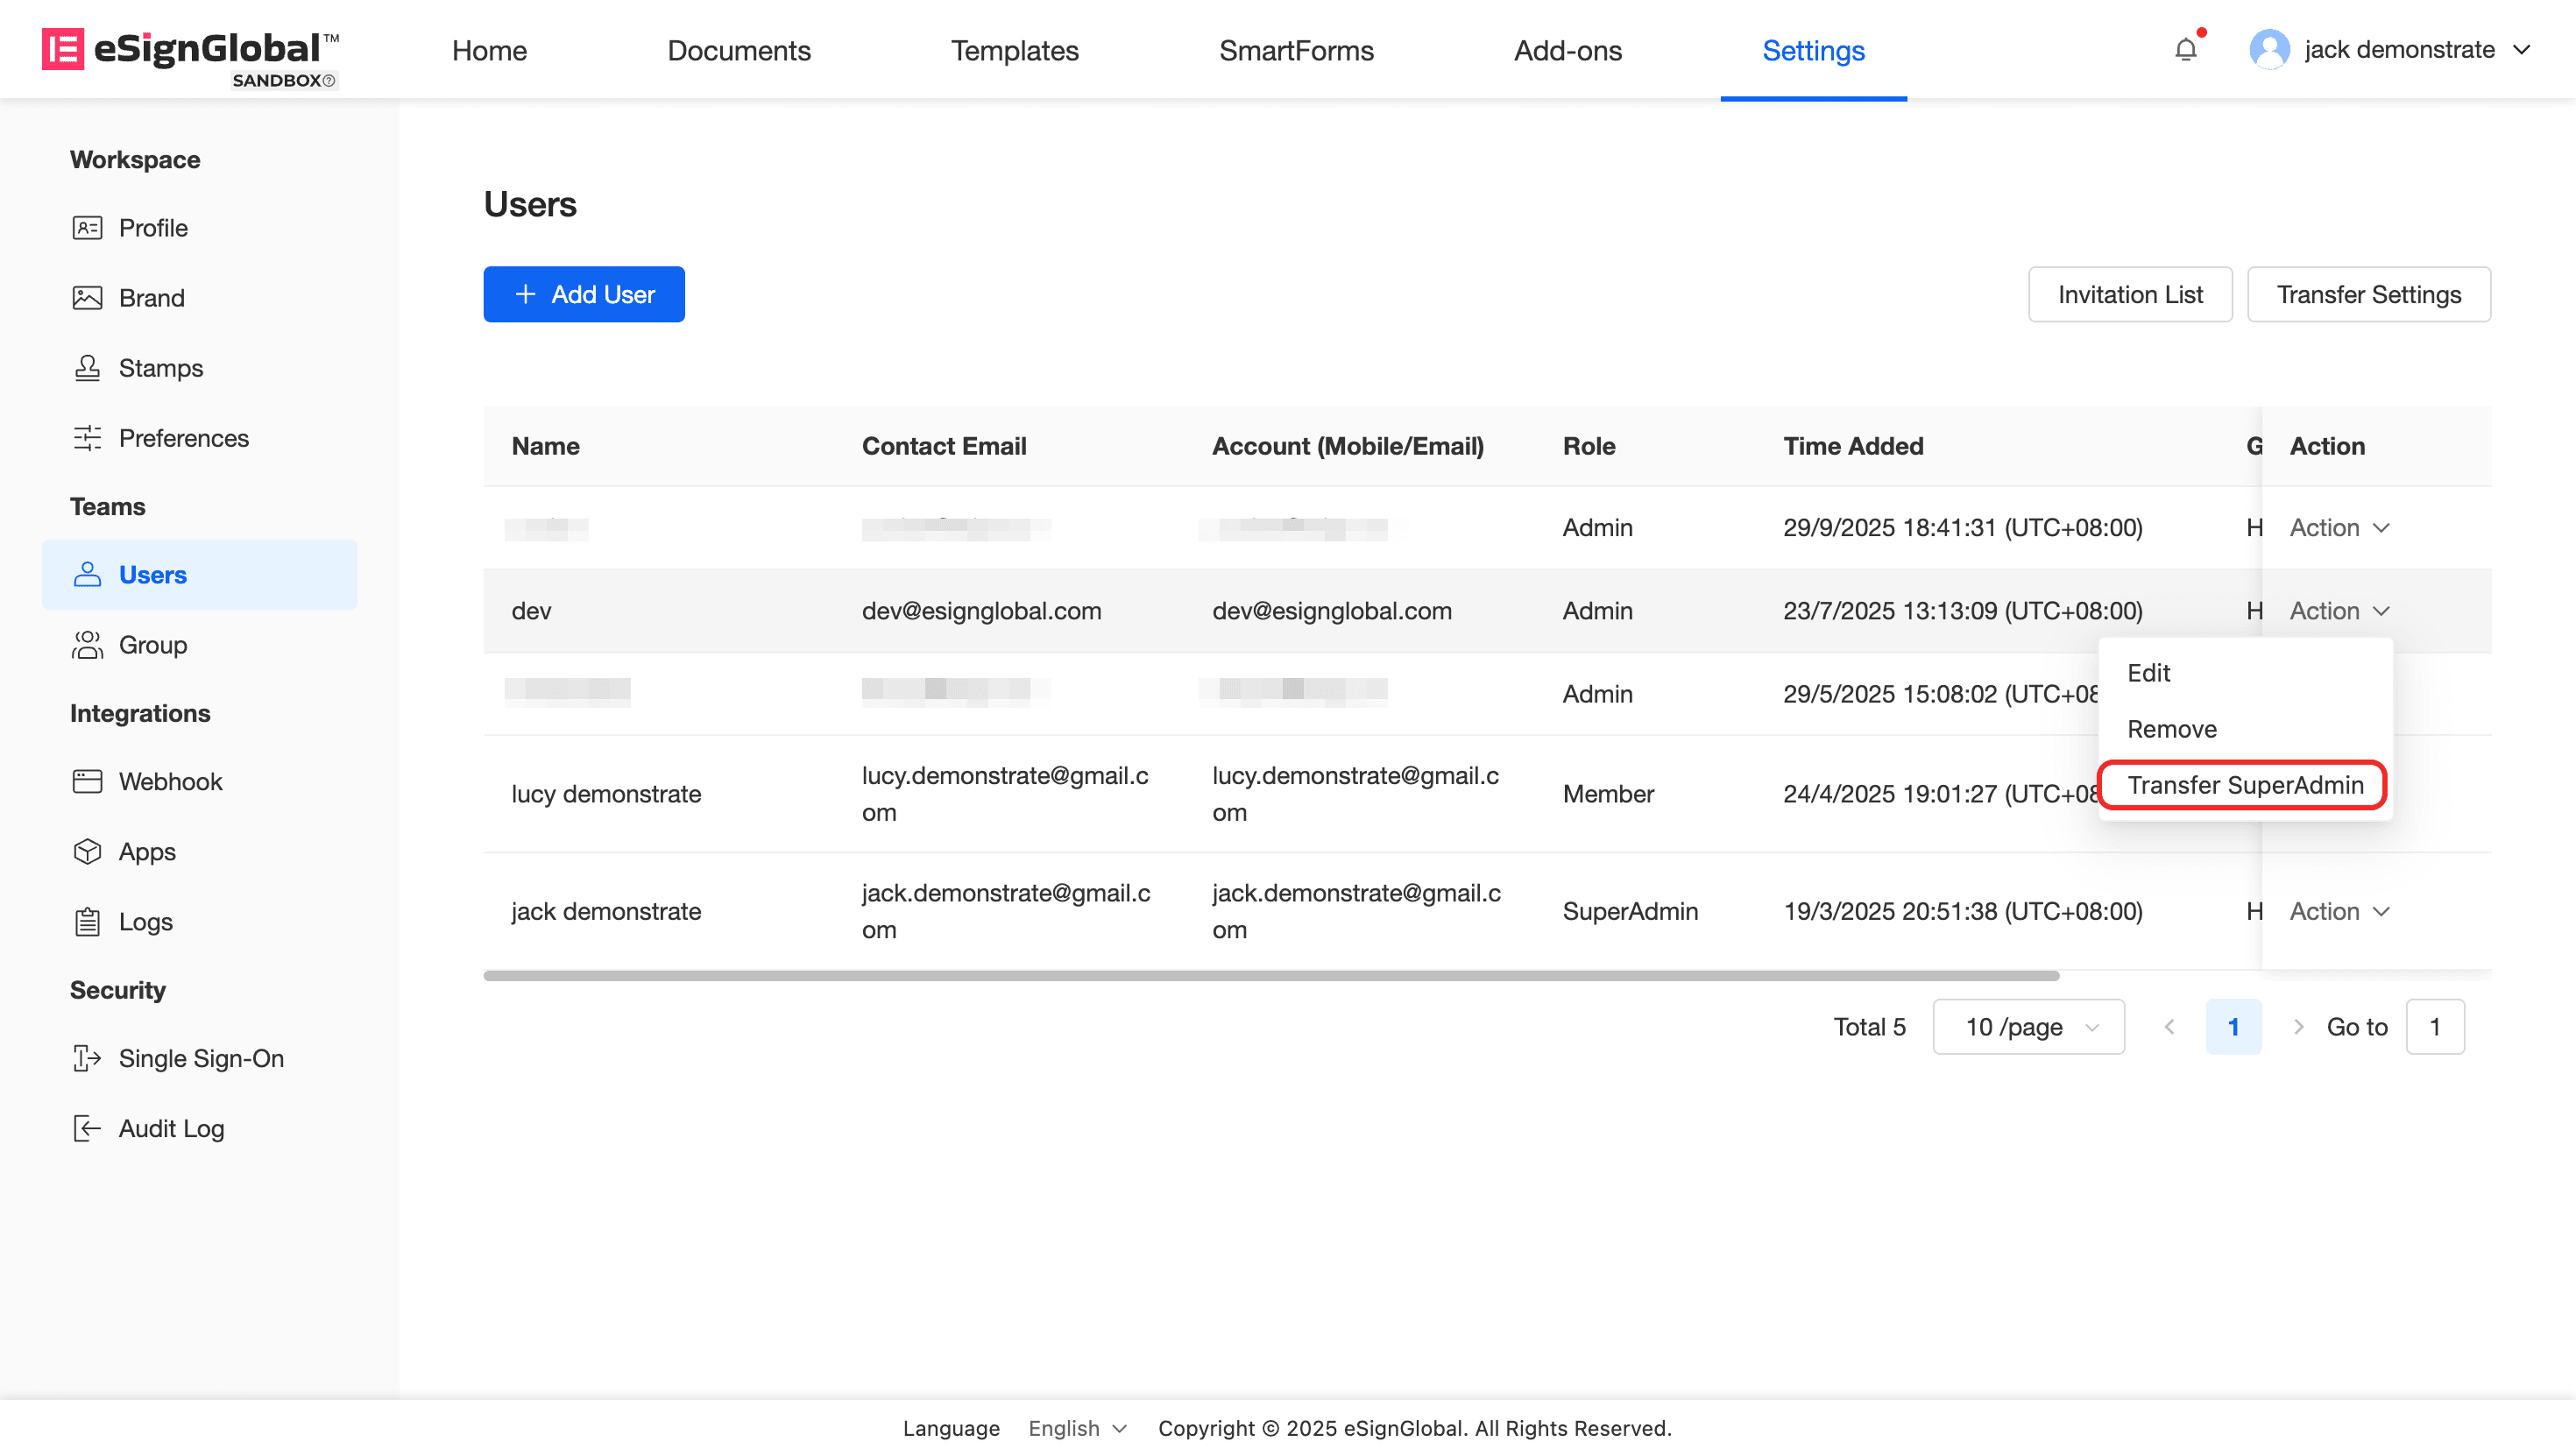The height and width of the screenshot is (1456, 2576).
Task: Choose Remove from the action menu
Action: click(2171, 729)
